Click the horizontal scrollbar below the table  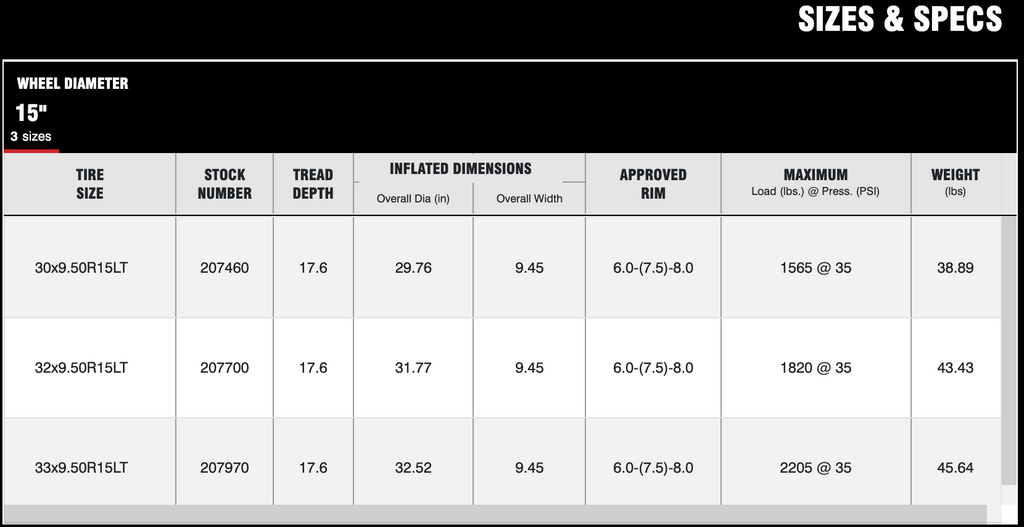495,514
